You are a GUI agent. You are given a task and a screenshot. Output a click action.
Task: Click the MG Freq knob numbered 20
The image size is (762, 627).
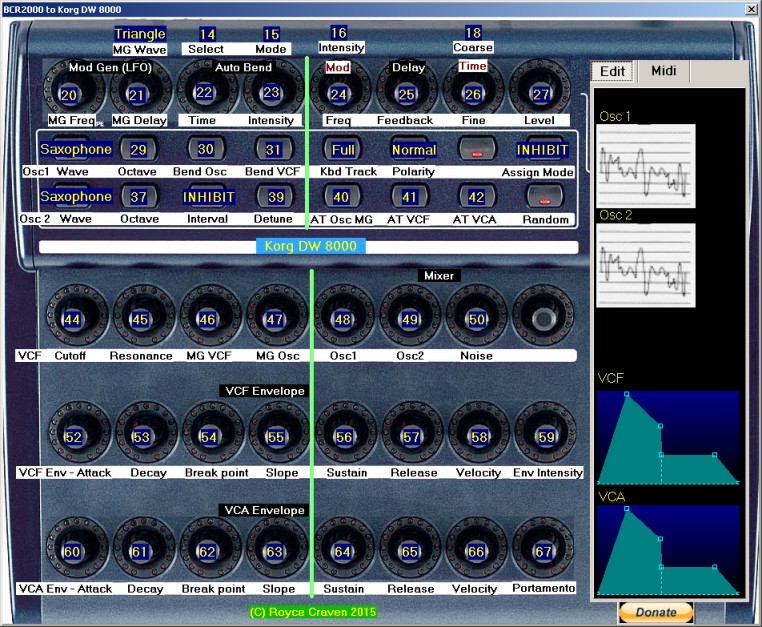coord(68,95)
